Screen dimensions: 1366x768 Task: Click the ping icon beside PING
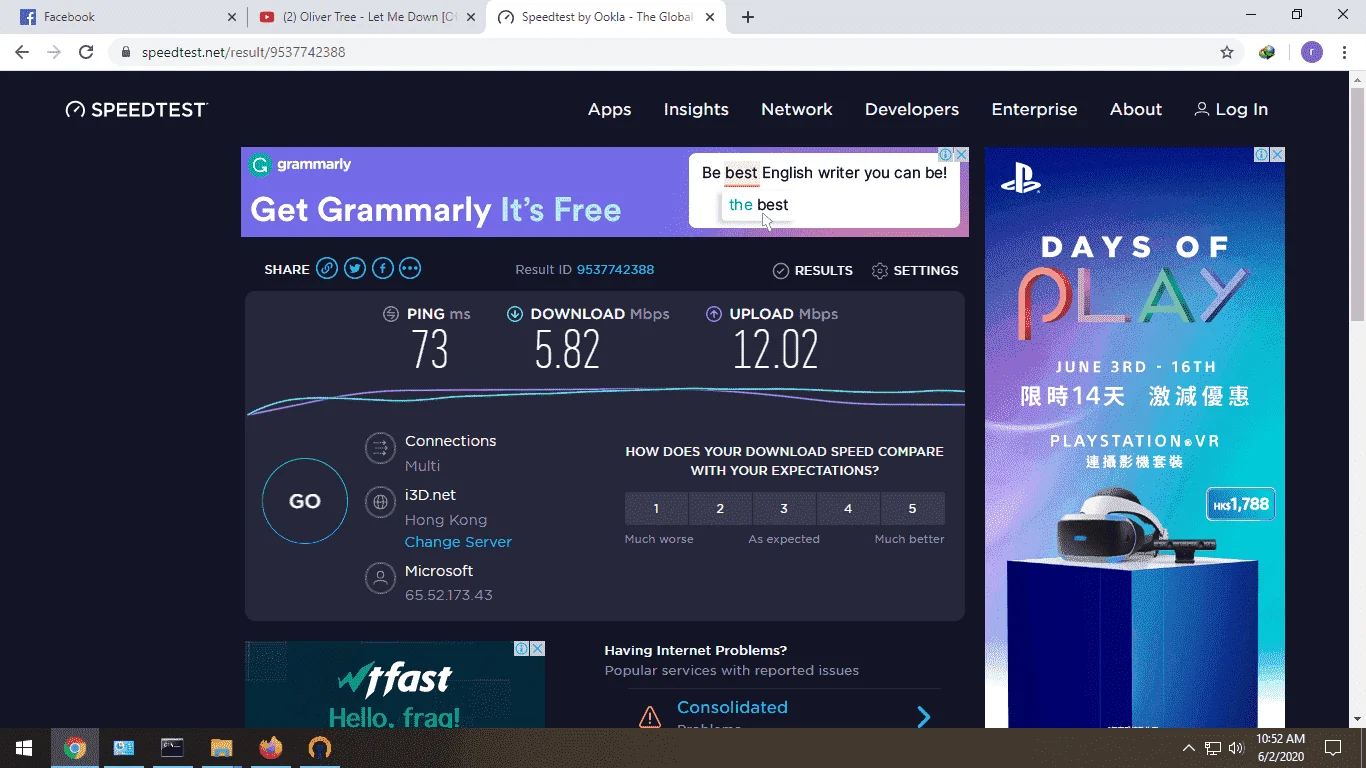point(391,314)
